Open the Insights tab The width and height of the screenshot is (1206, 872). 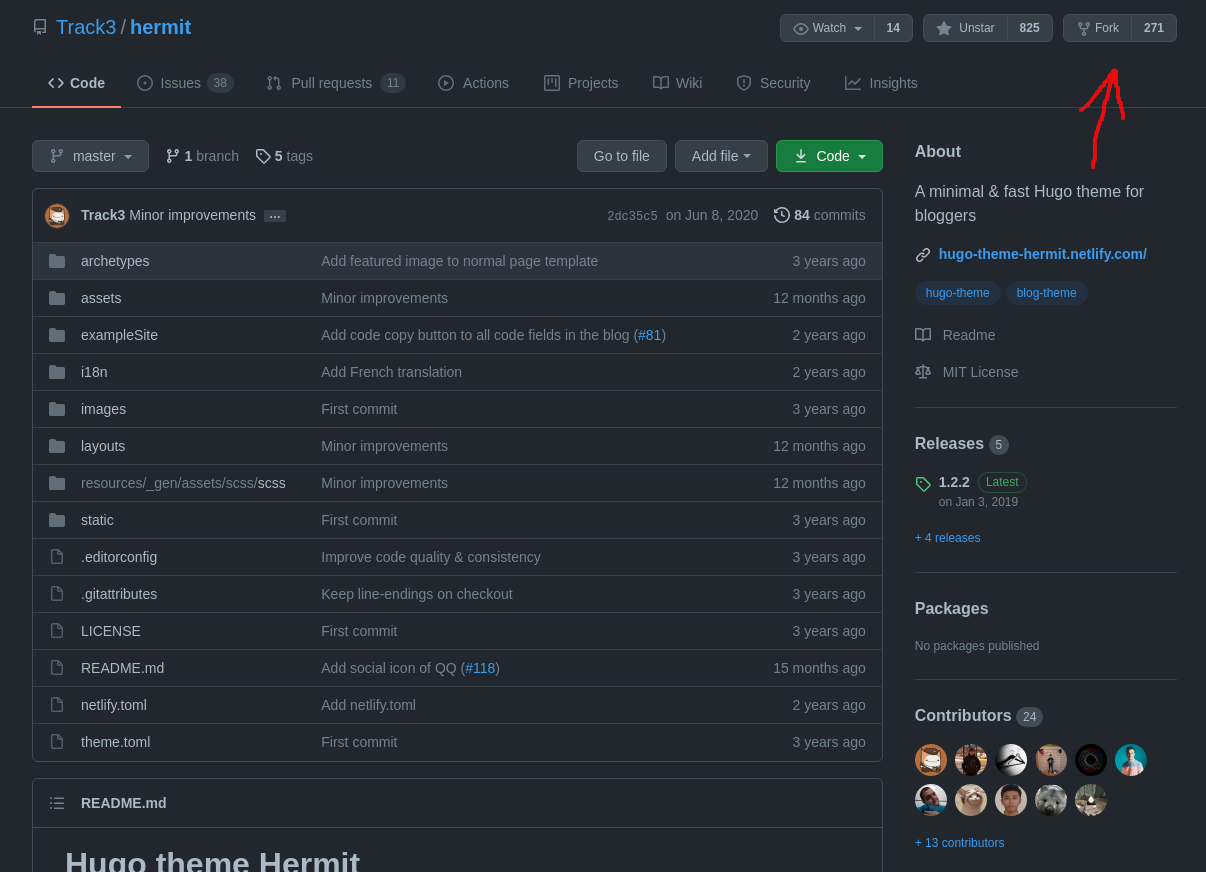click(881, 83)
